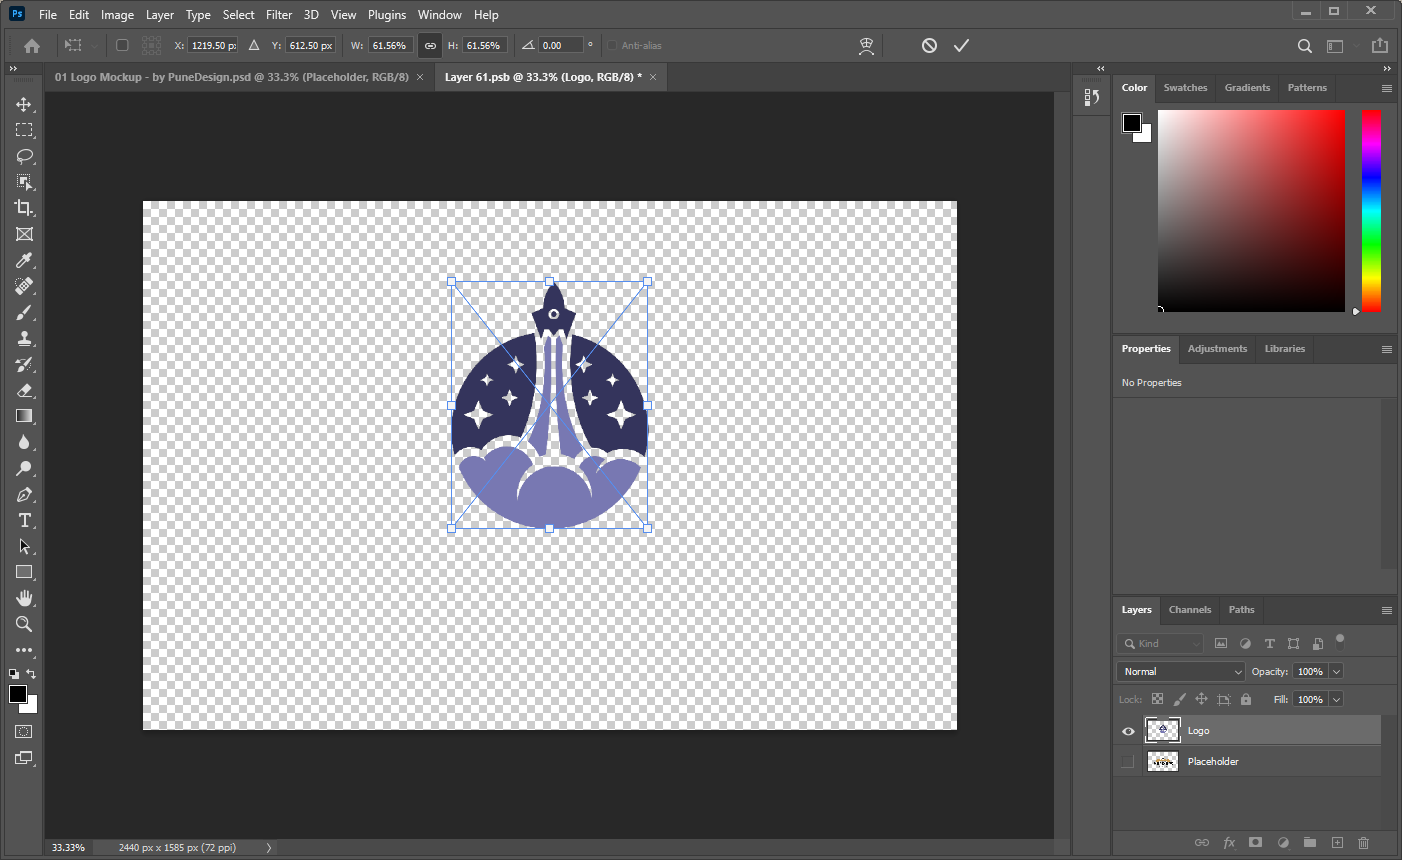Select the Horizontal Type tool
This screenshot has width=1402, height=860.
[24, 520]
